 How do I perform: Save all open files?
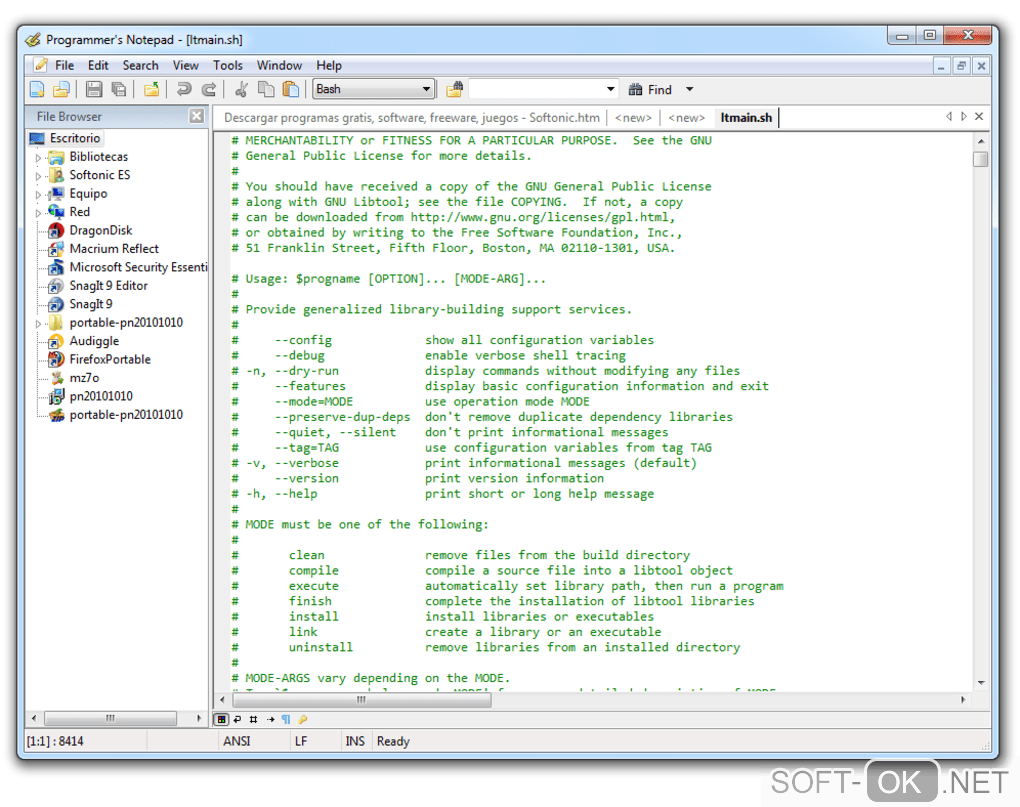[x=119, y=89]
